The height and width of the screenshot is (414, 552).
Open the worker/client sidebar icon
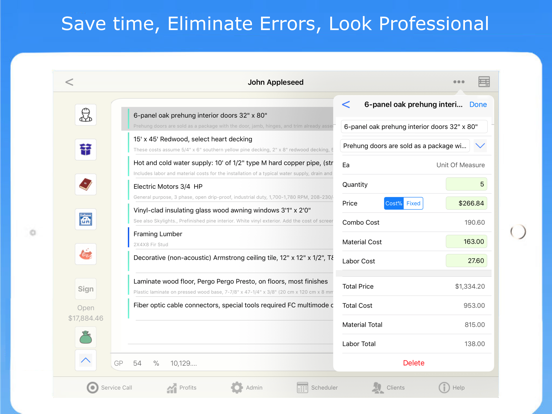click(x=86, y=115)
